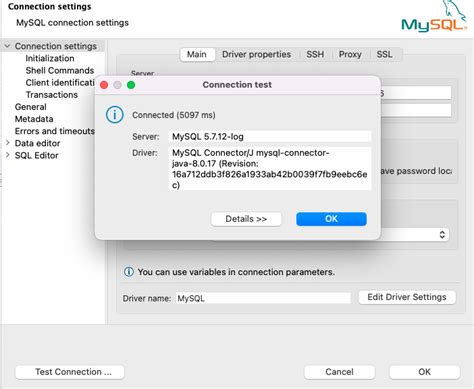The height and width of the screenshot is (389, 474).
Task: Click the MySQL dolphin logo
Action: [434, 17]
